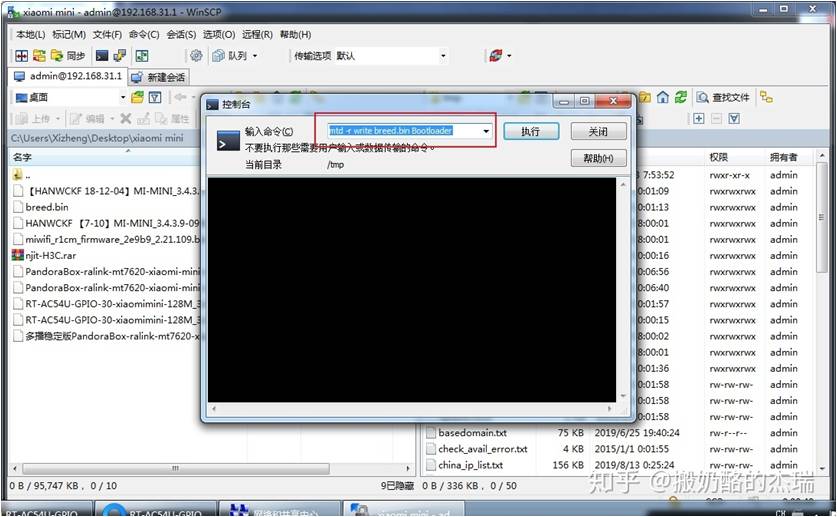Image resolution: width=837 pixels, height=517 pixels.
Task: Open the 帮助(H) menu
Action: click(x=295, y=35)
